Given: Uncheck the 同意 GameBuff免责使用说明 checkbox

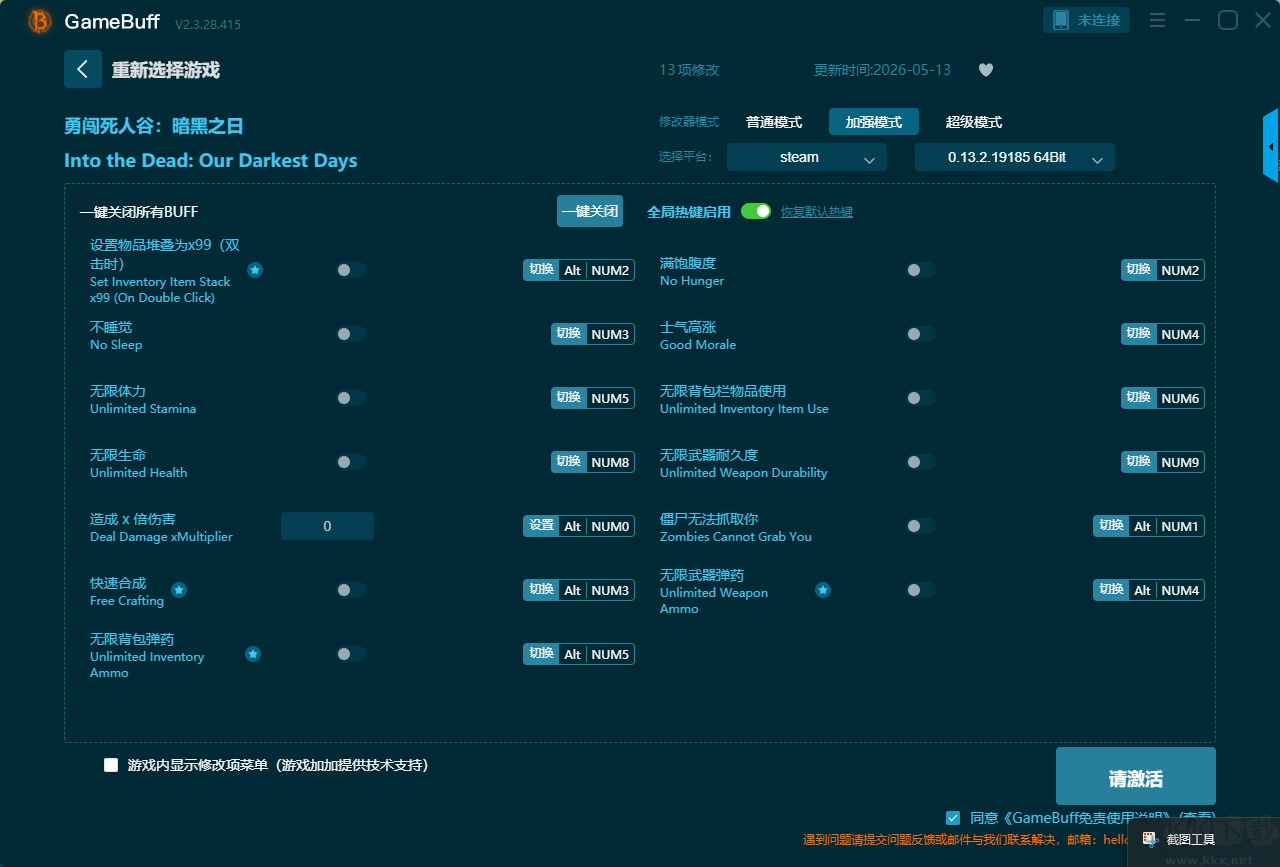Looking at the screenshot, I should point(953,817).
